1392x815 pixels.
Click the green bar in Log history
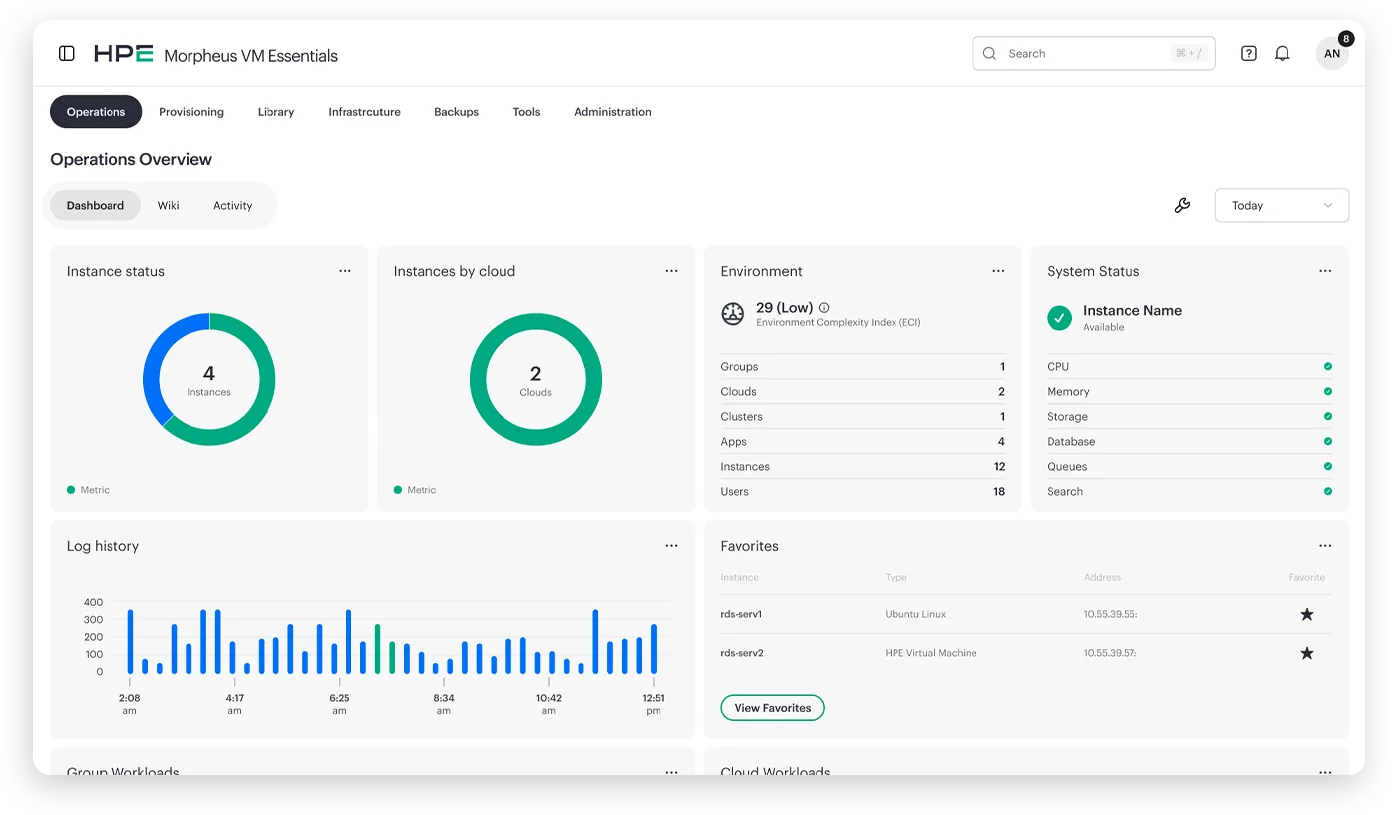click(377, 650)
